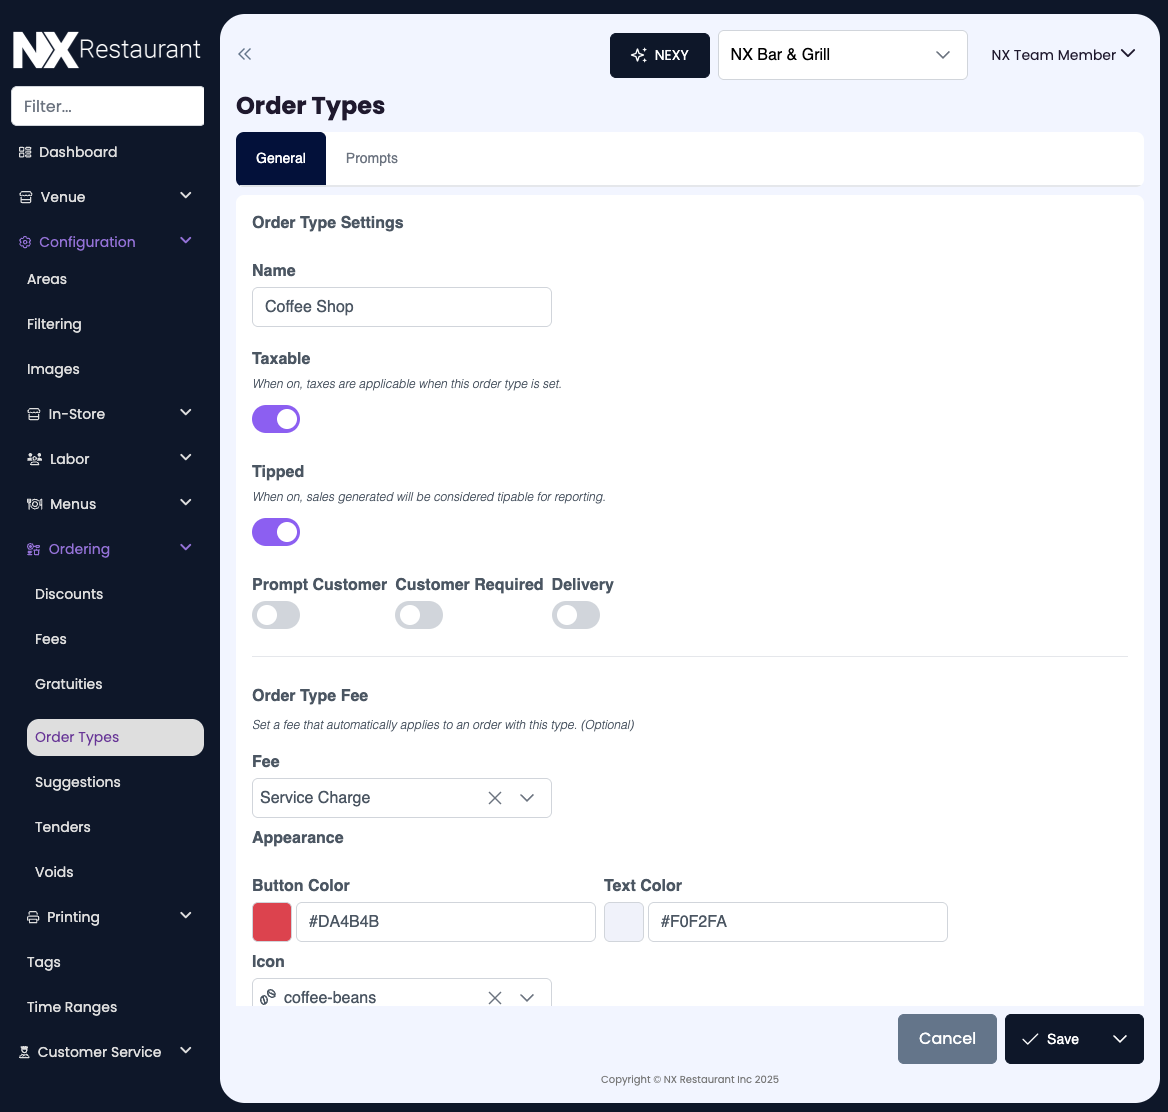Viewport: 1168px width, 1112px height.
Task: Click the Dashboard grid icon
Action: (25, 152)
